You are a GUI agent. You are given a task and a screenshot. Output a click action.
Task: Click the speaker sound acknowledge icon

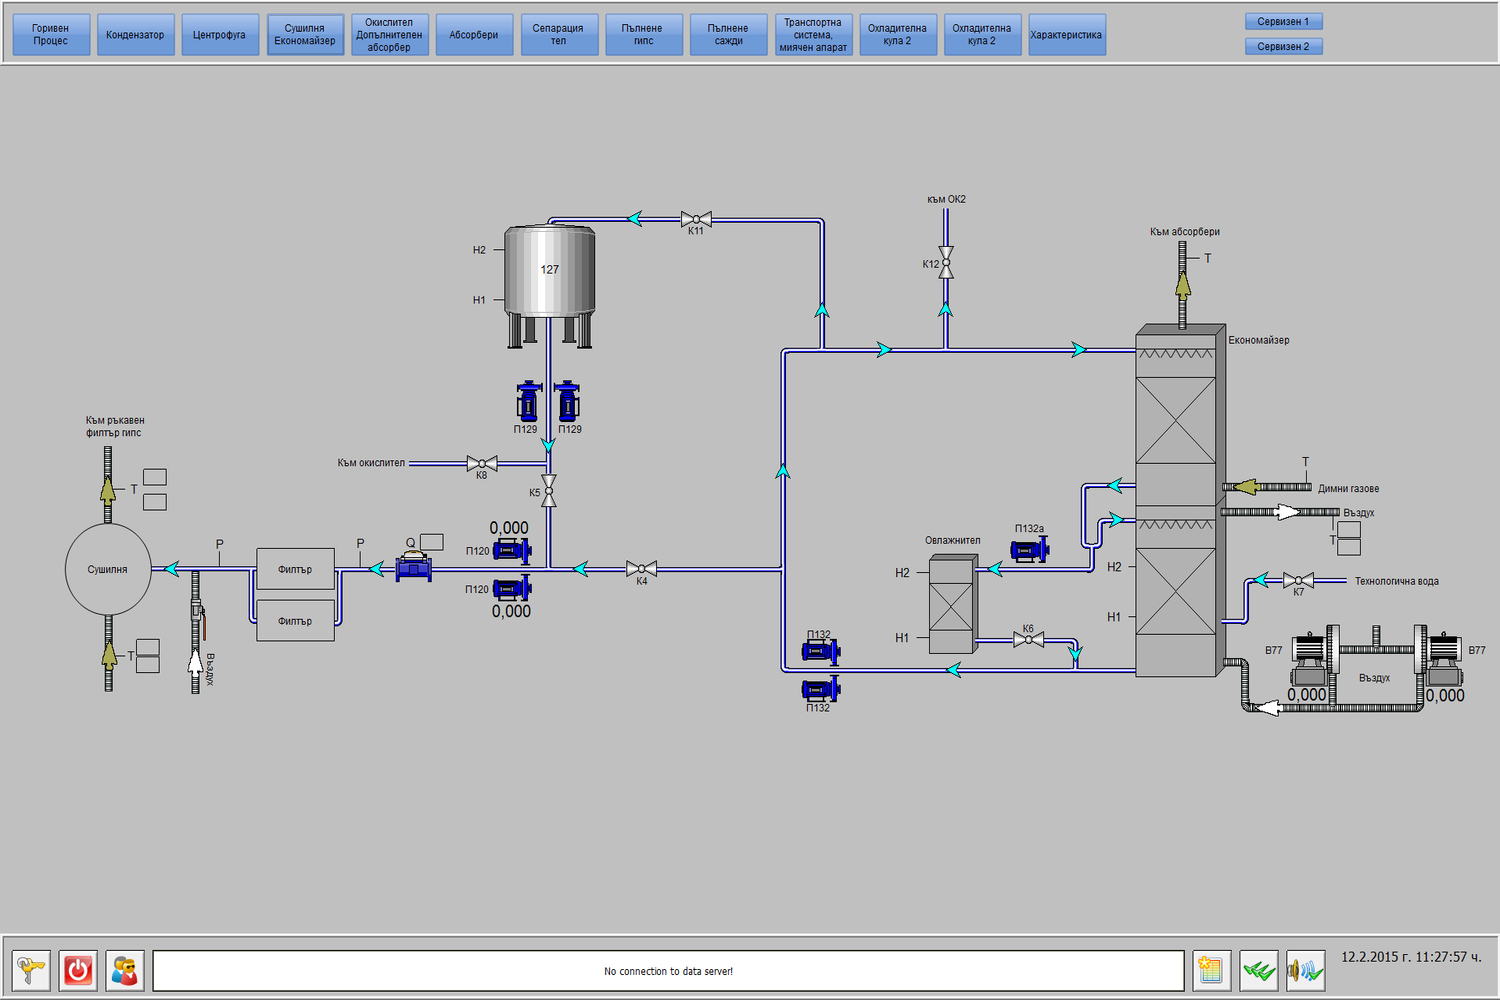point(1305,970)
